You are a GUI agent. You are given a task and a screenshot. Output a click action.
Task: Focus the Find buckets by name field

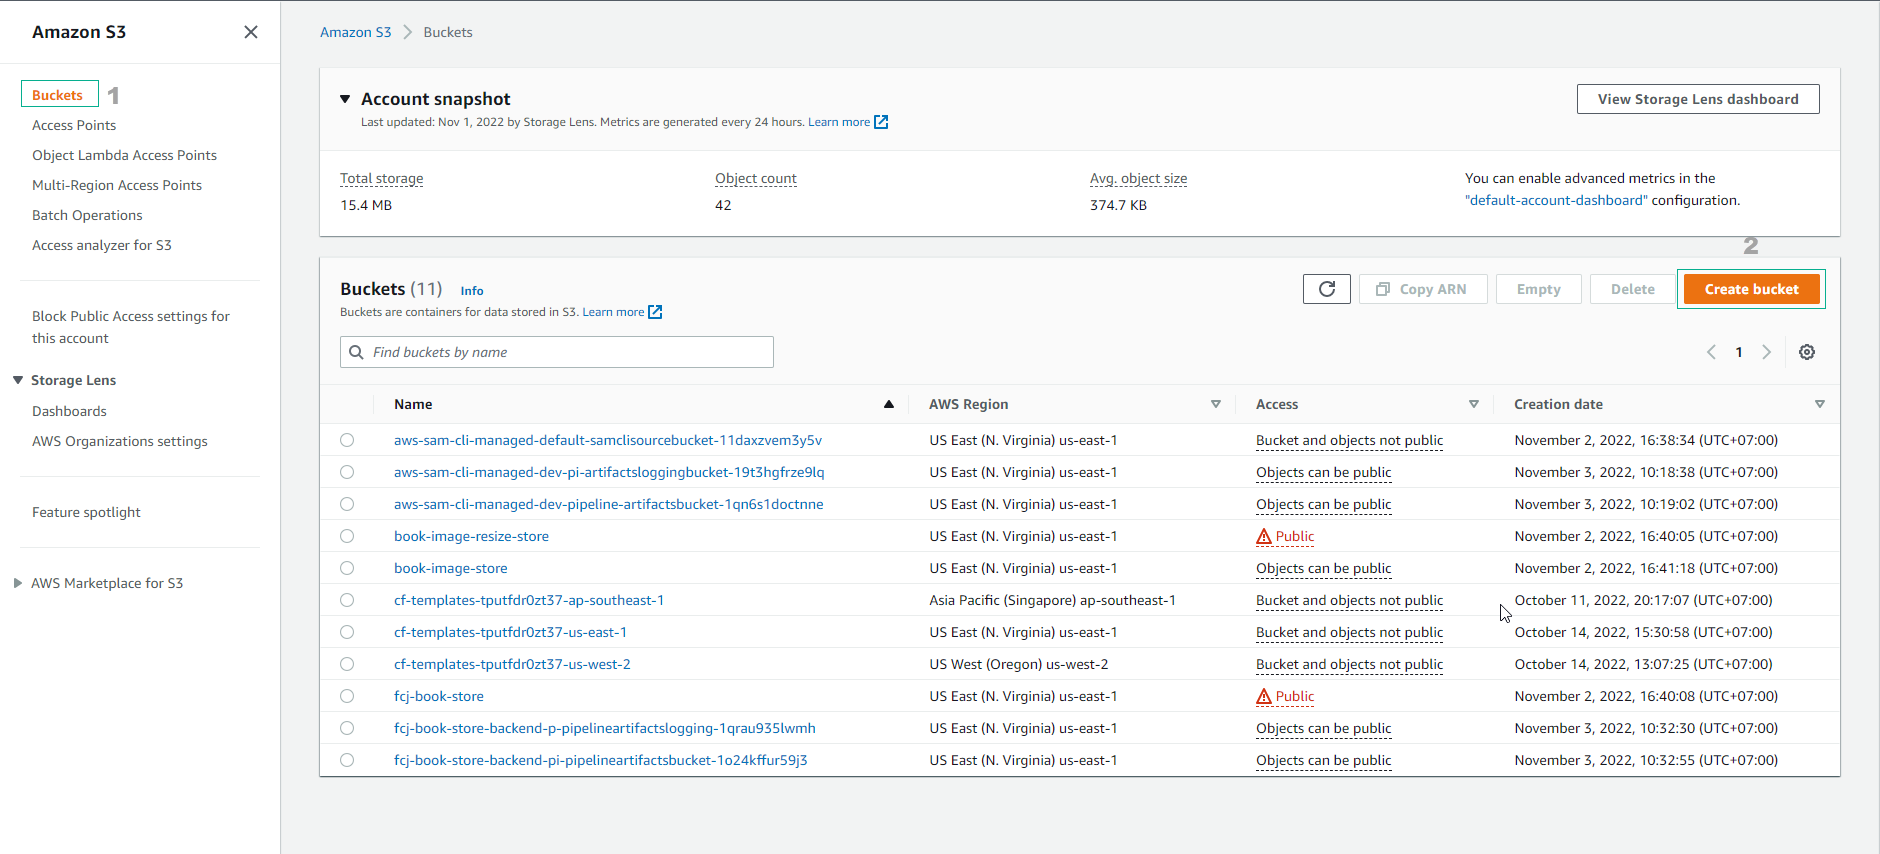click(557, 352)
